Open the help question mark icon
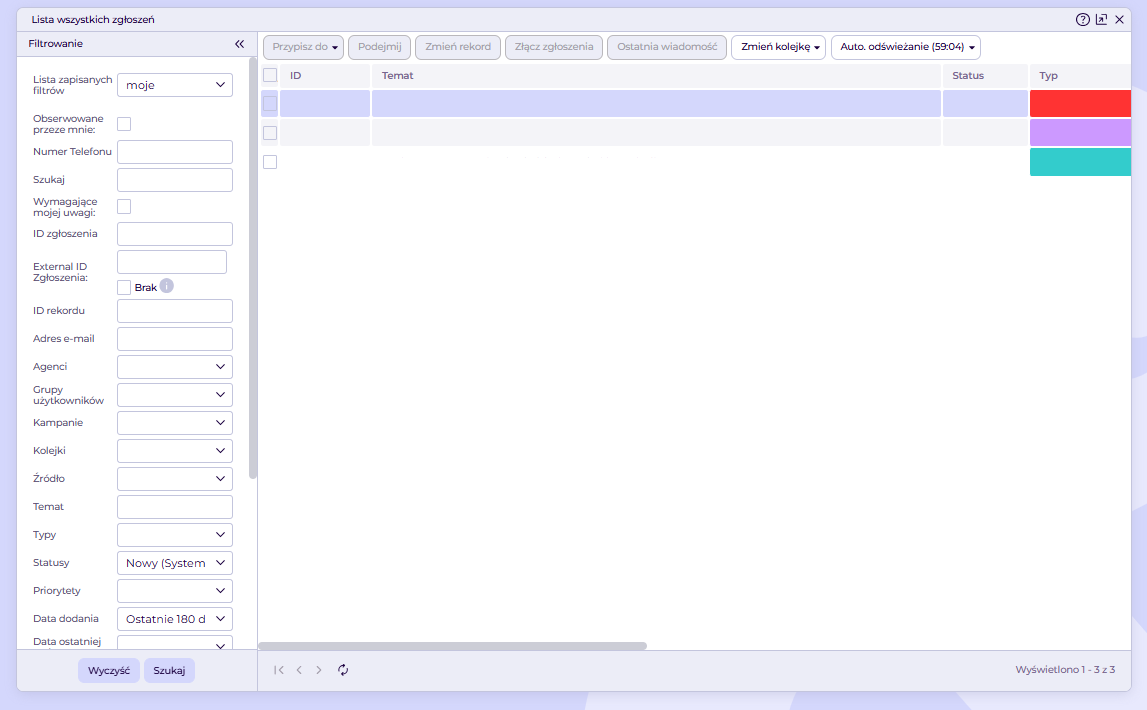This screenshot has height=710, width=1147. pos(1083,20)
